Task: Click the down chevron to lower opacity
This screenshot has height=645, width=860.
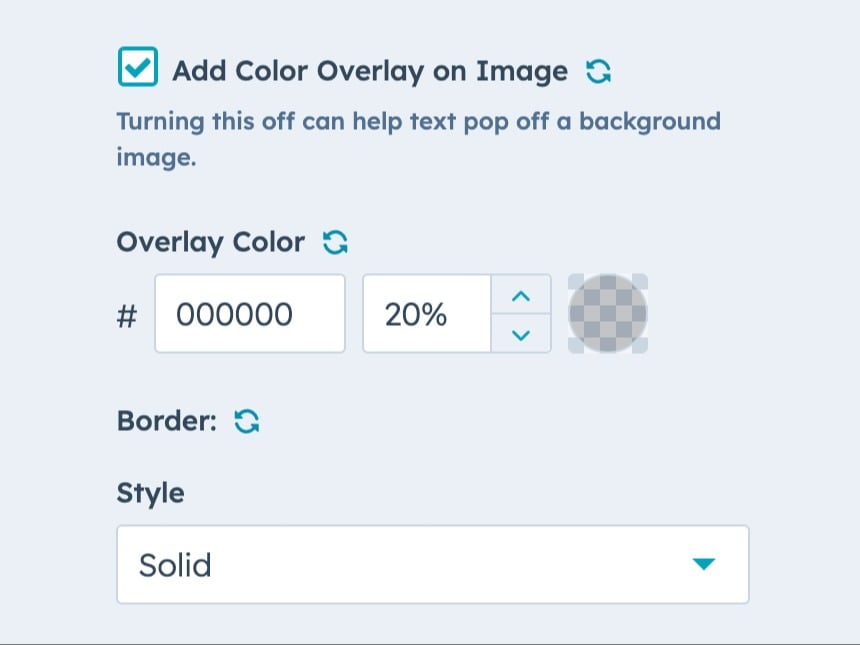Action: (521, 334)
